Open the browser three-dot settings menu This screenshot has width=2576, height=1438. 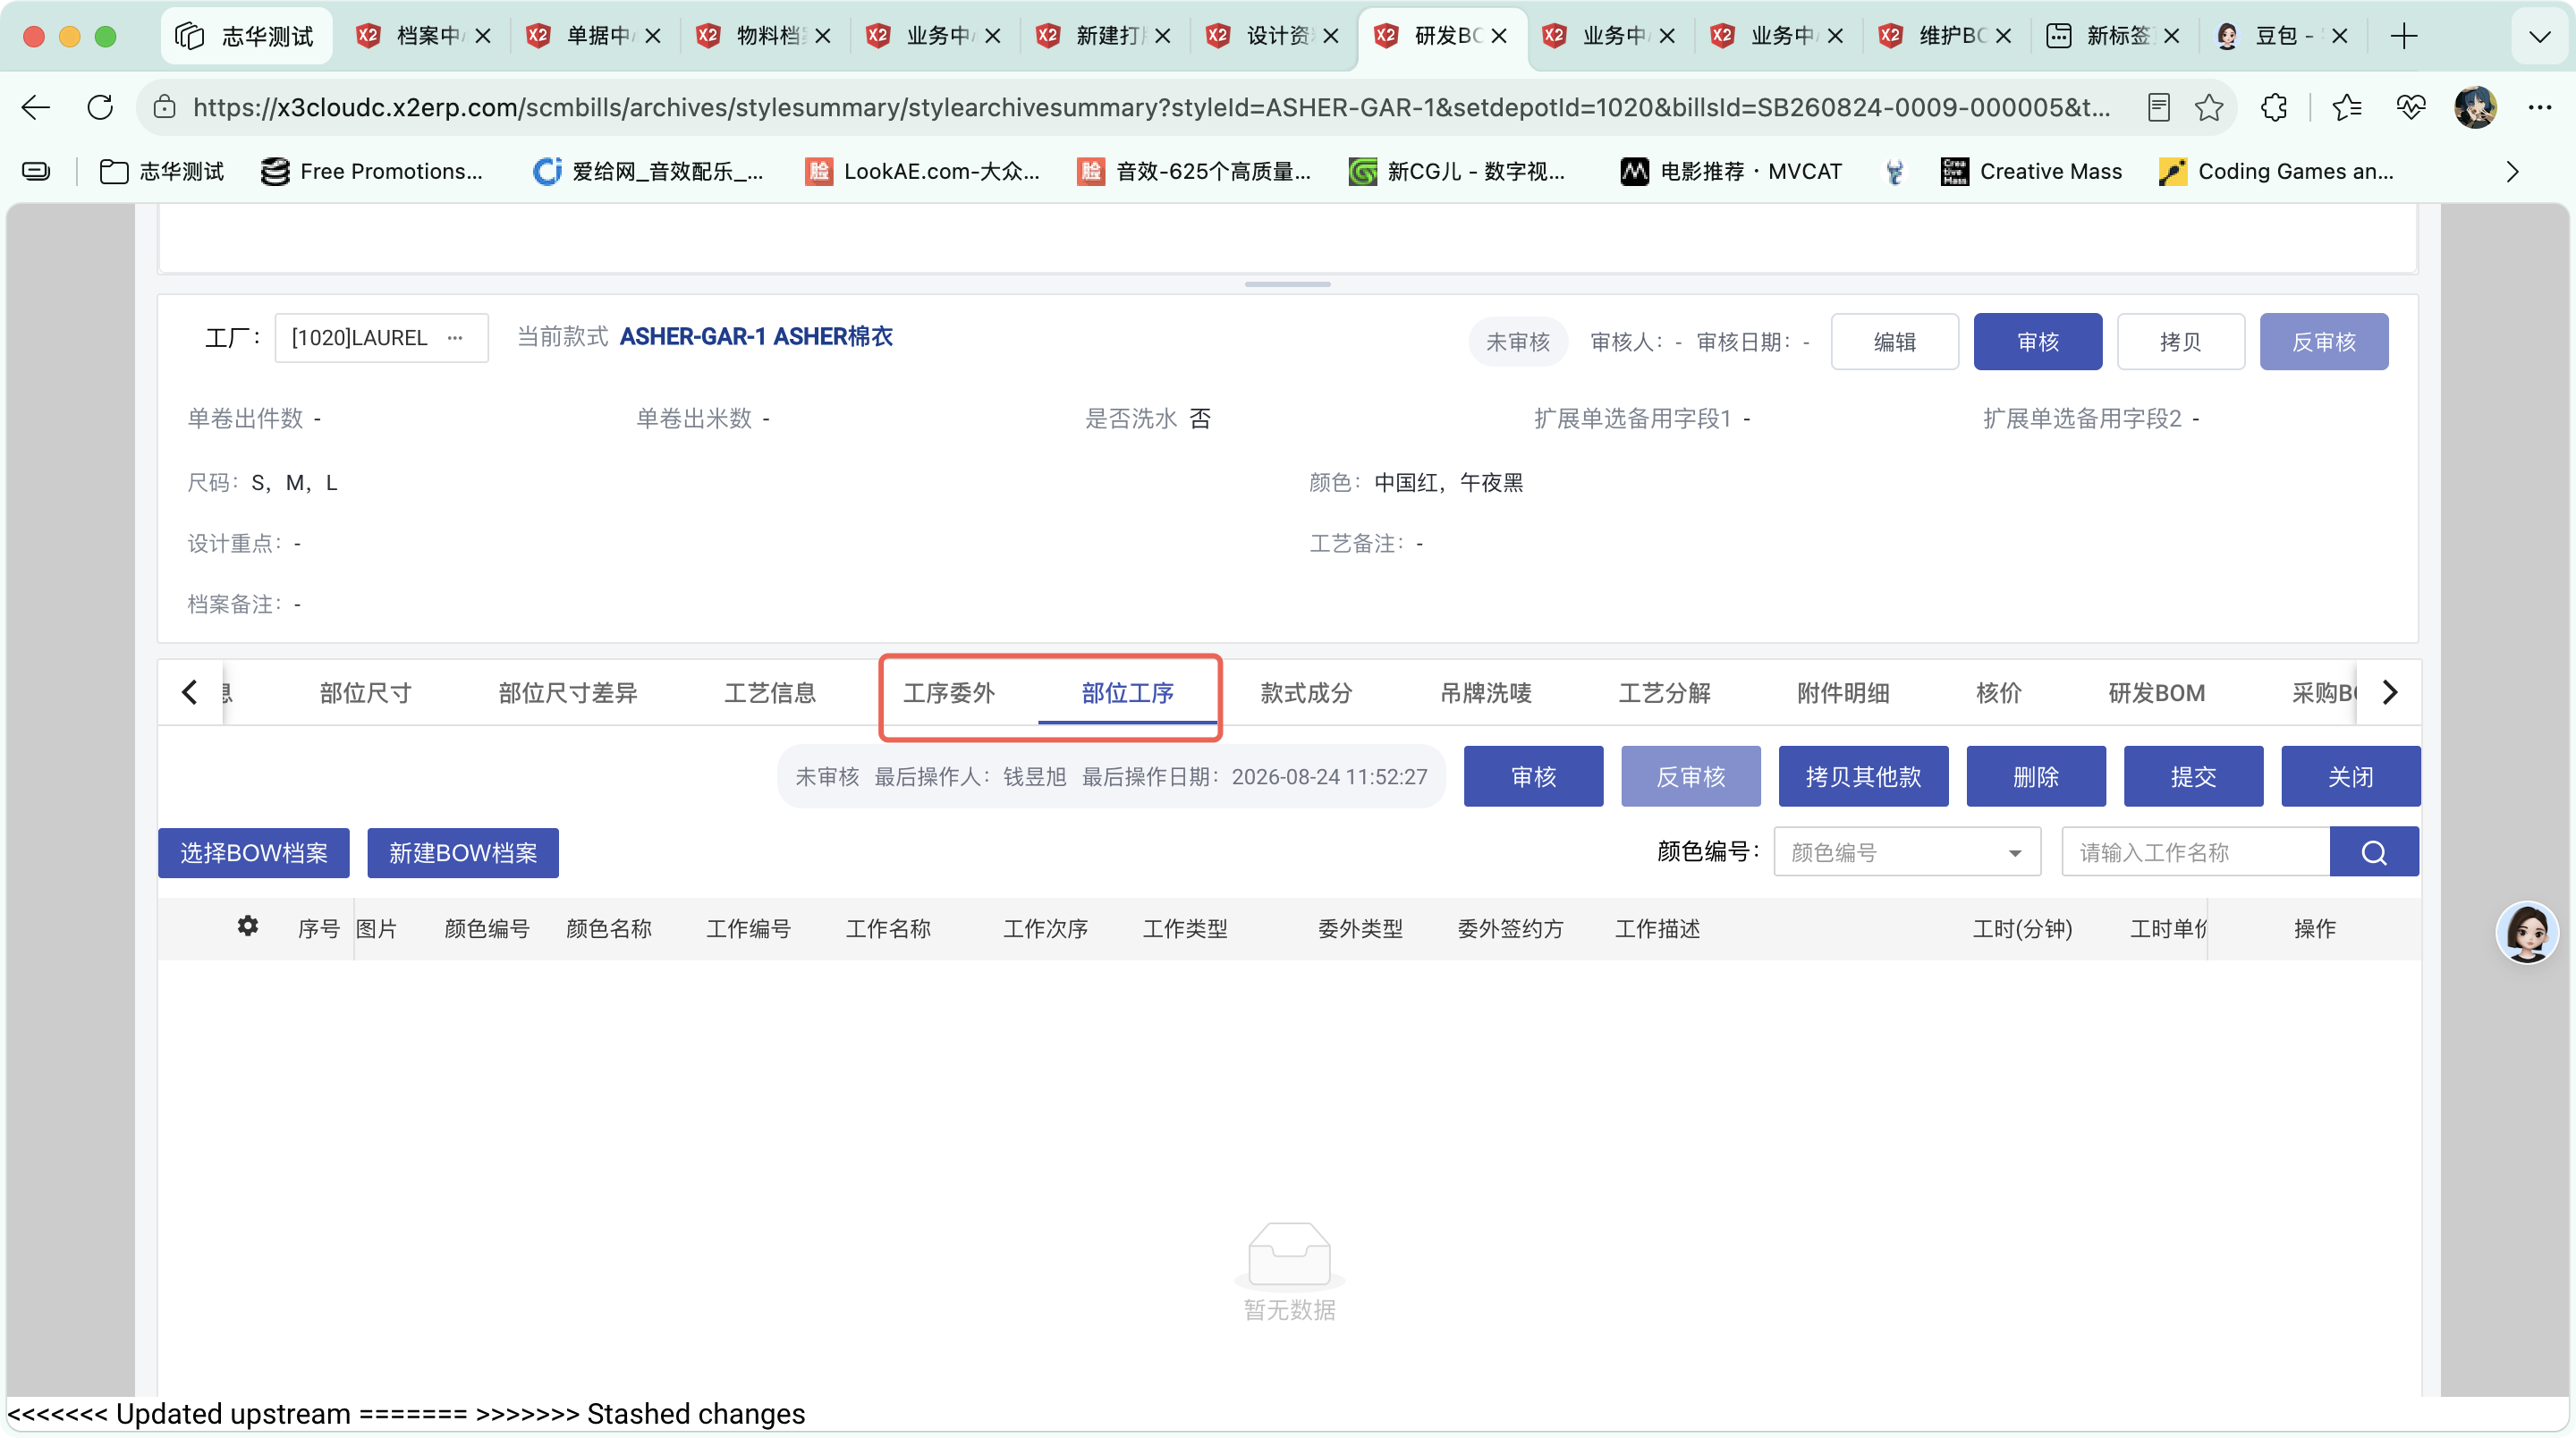2540,107
